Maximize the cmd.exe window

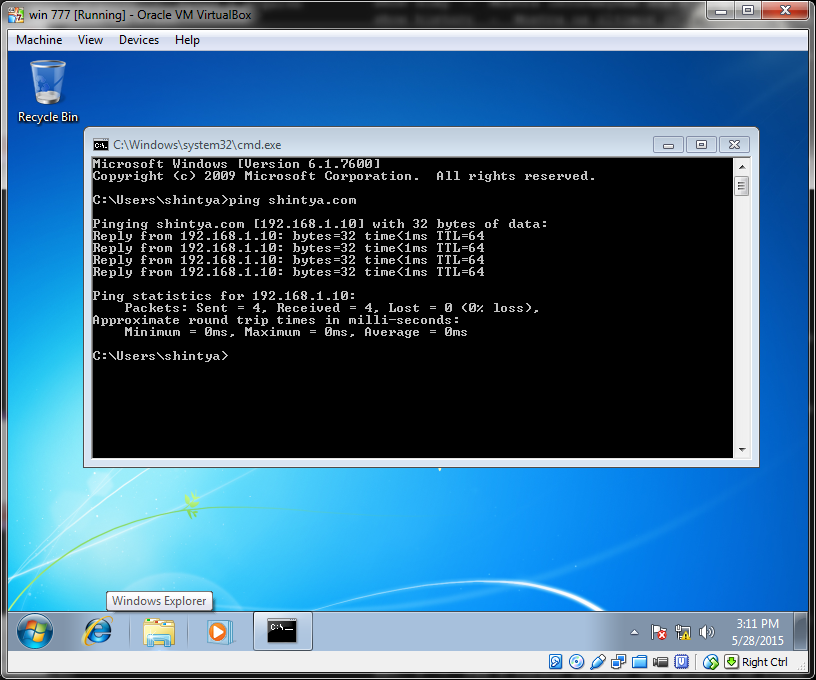pyautogui.click(x=701, y=145)
